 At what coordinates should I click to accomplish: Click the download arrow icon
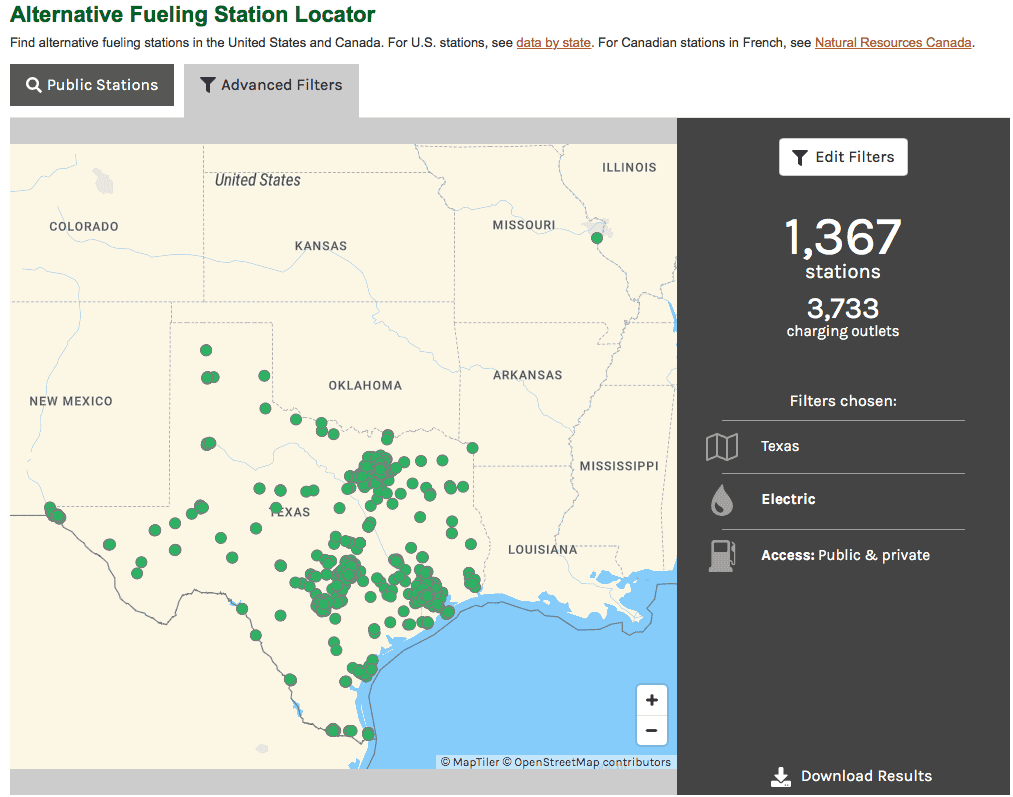[x=780, y=776]
